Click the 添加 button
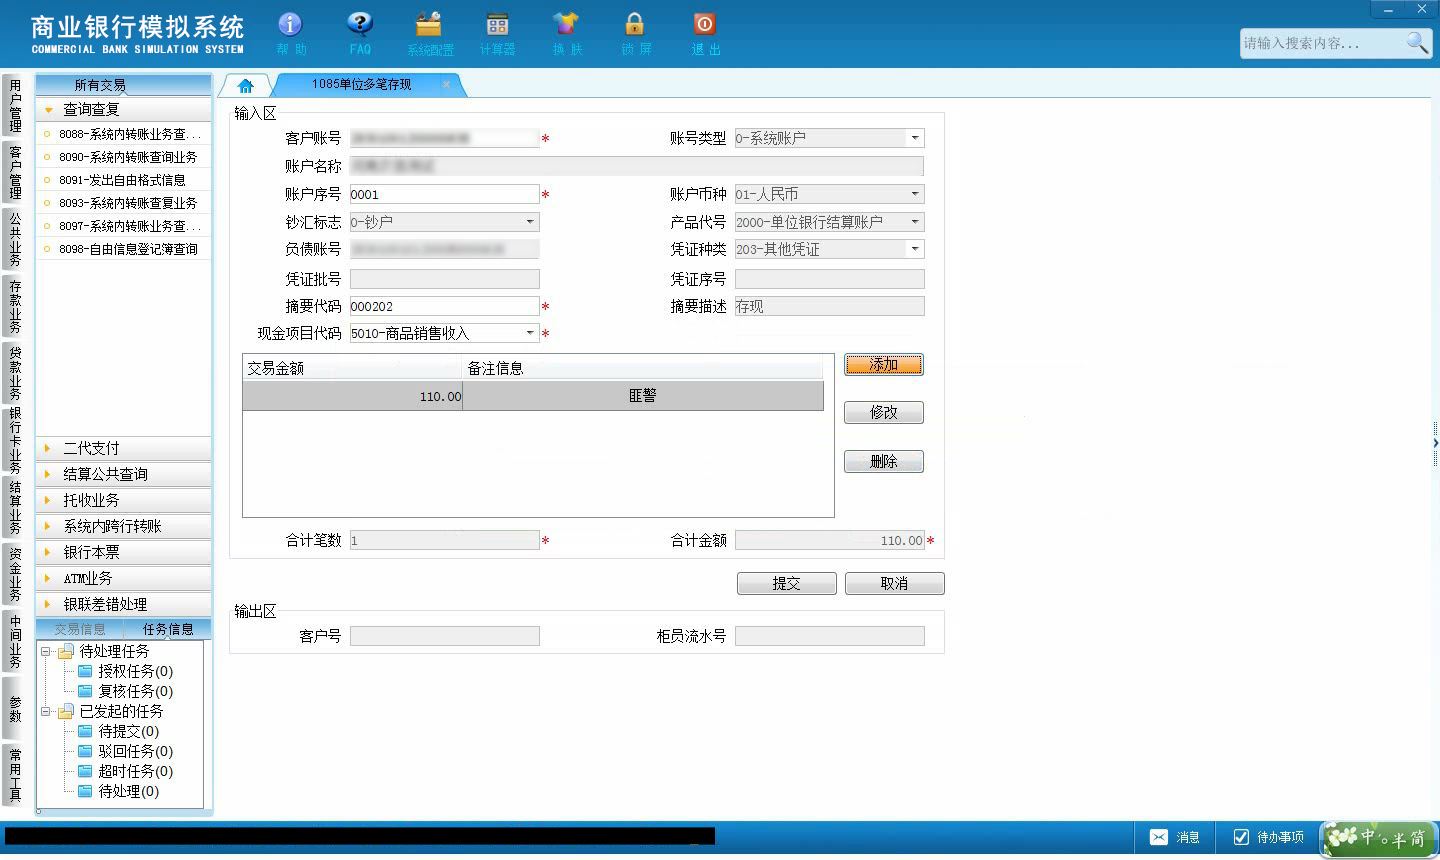The image size is (1440, 860). point(884,365)
